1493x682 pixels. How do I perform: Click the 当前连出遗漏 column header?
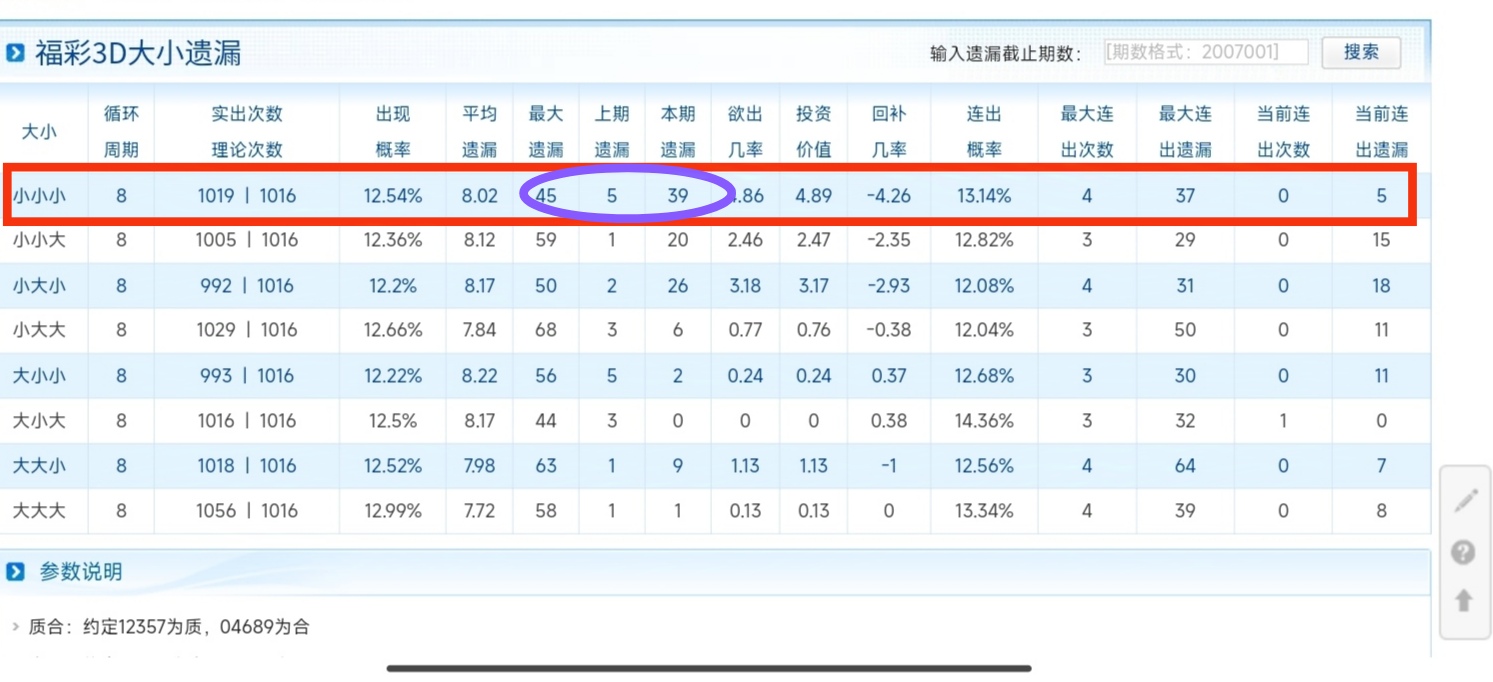1381,131
